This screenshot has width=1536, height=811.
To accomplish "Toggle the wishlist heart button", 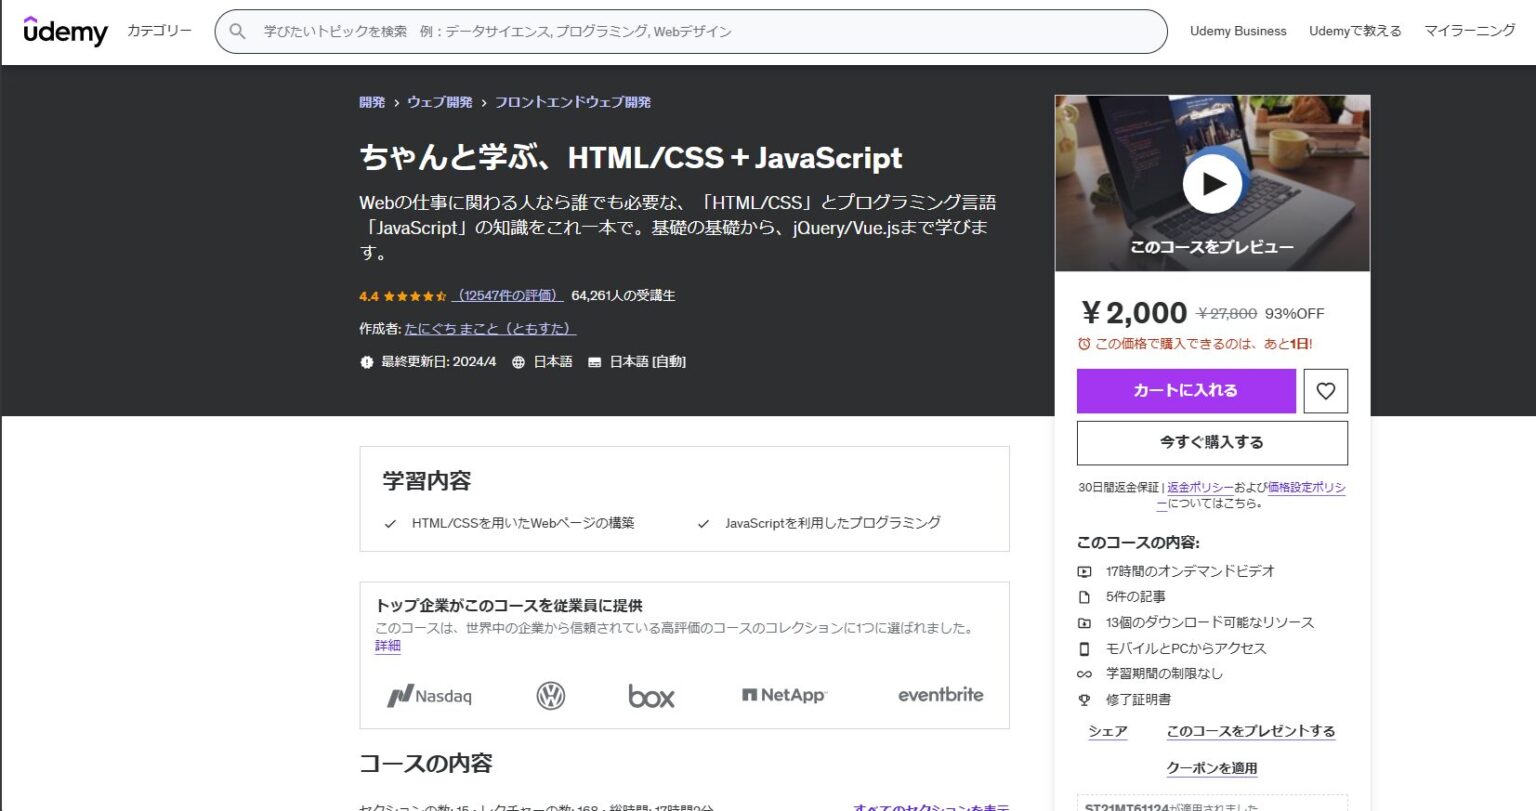I will (1325, 390).
